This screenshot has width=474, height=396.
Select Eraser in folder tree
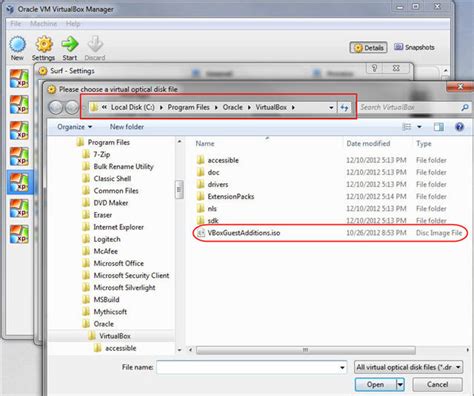point(103,215)
